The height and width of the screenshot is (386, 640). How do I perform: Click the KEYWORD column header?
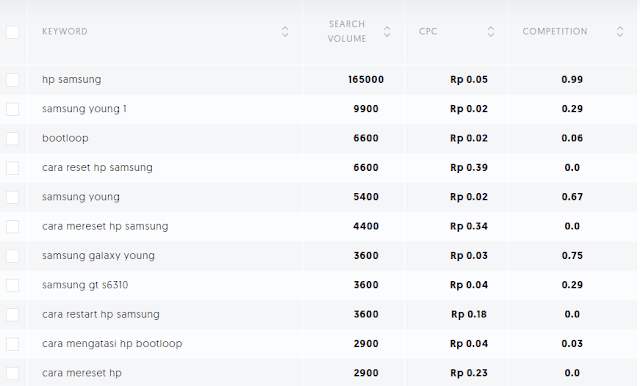(64, 31)
